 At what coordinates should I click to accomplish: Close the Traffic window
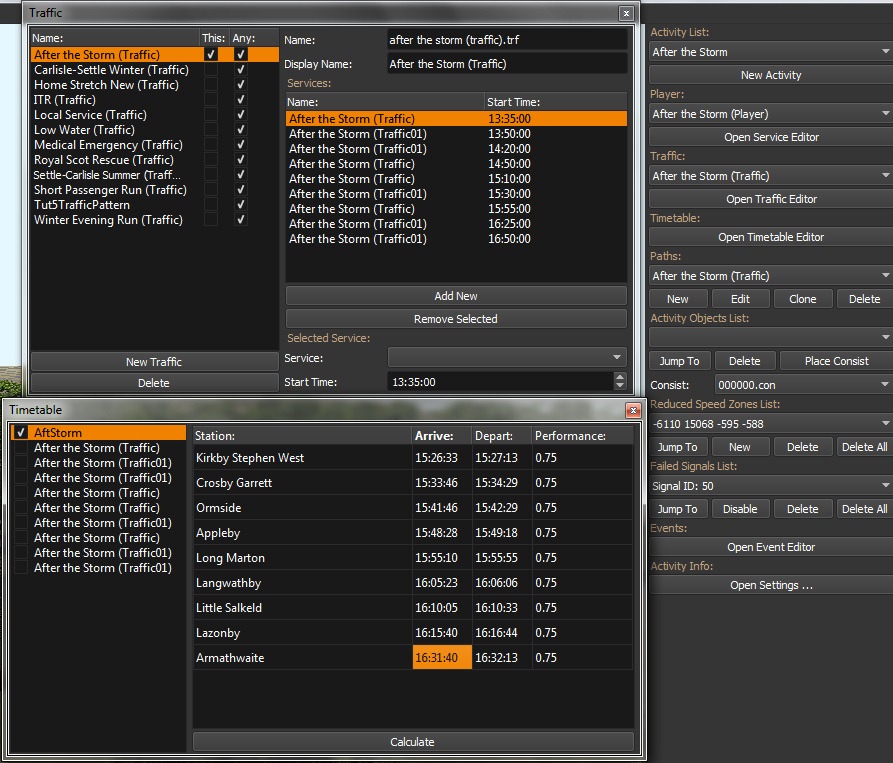[x=626, y=13]
